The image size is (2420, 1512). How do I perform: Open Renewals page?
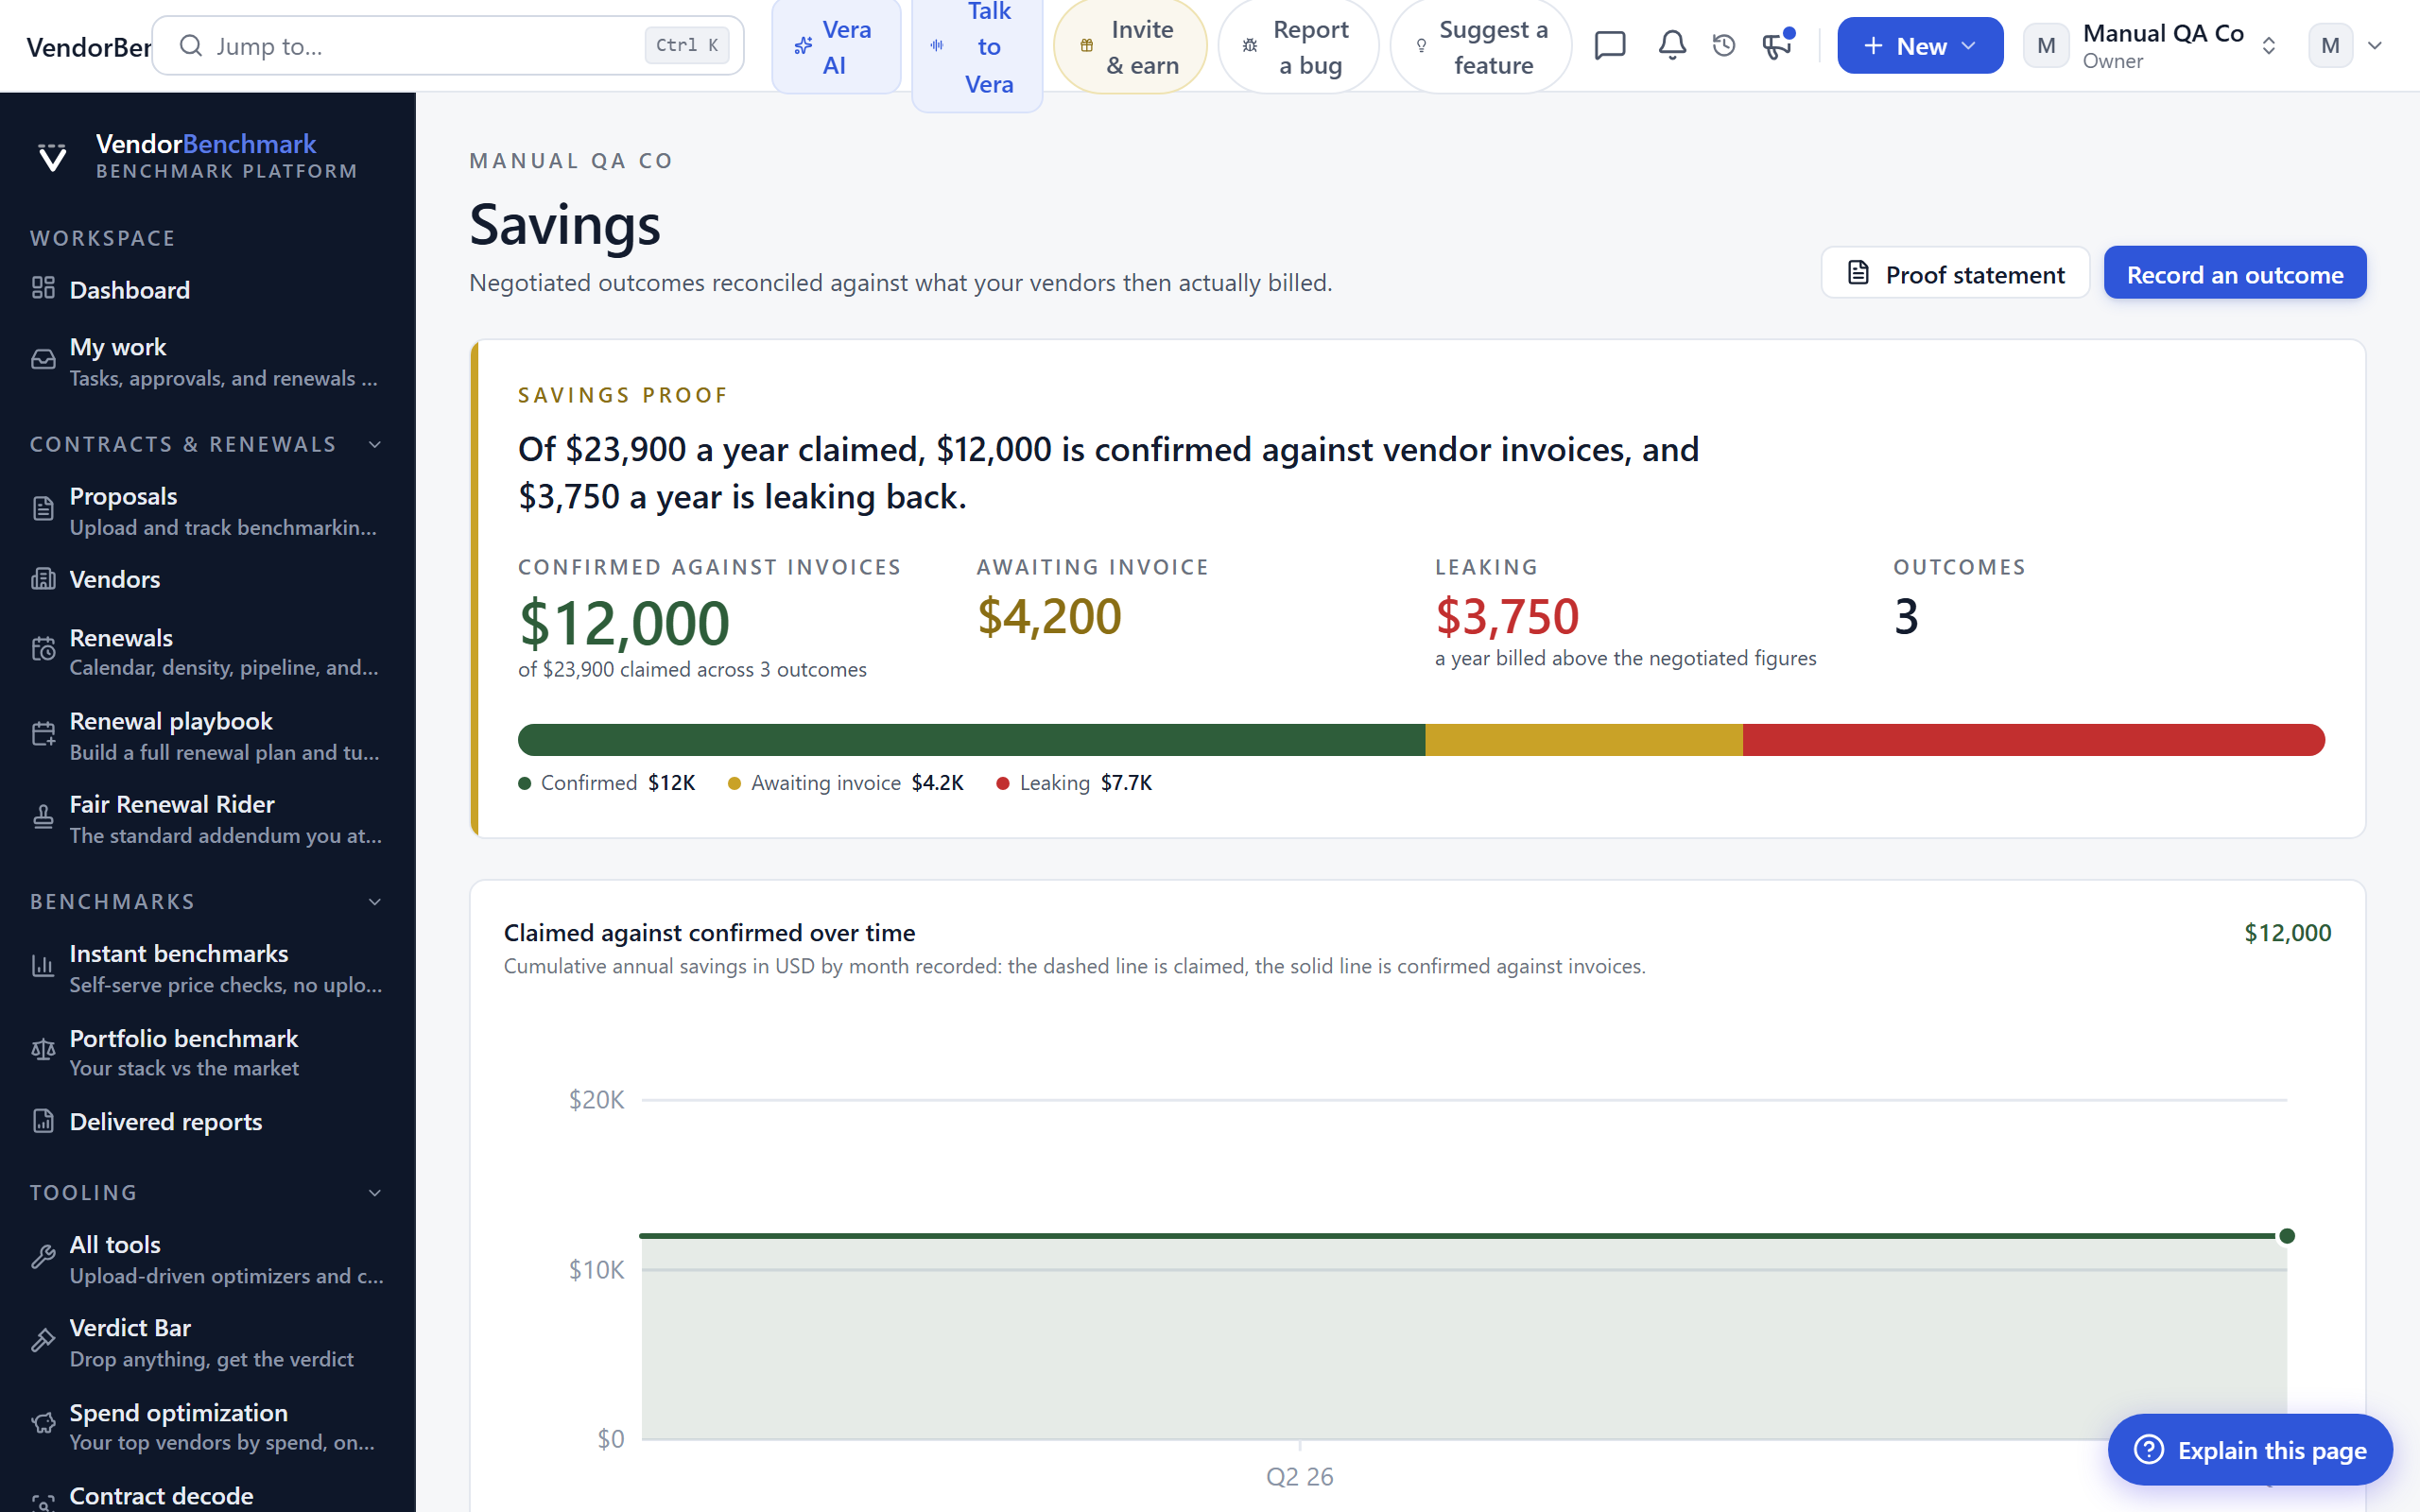[207, 651]
